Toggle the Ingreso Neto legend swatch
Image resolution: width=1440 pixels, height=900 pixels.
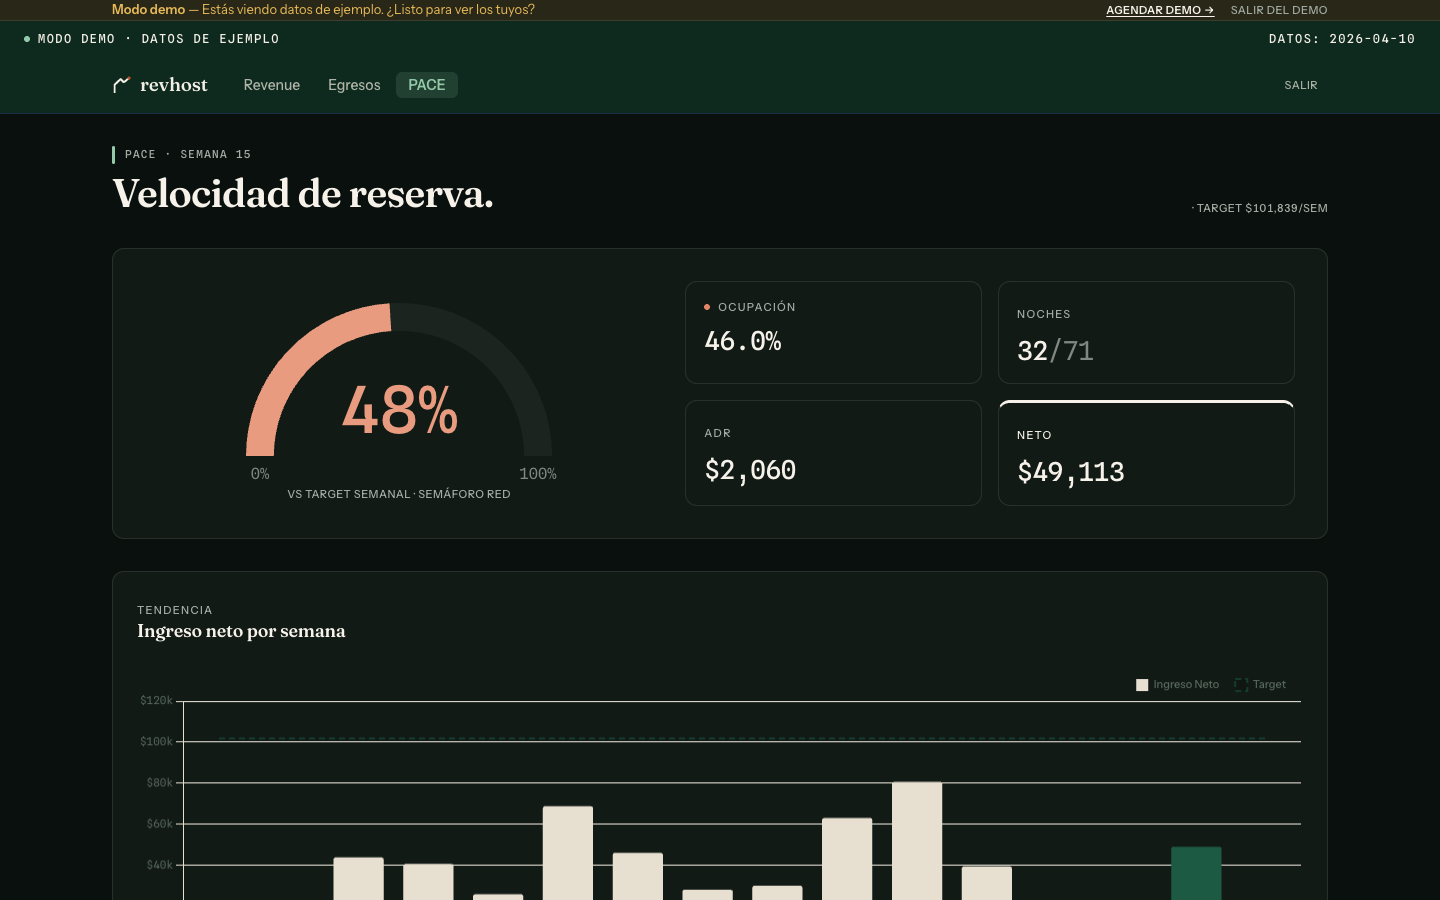(1142, 685)
